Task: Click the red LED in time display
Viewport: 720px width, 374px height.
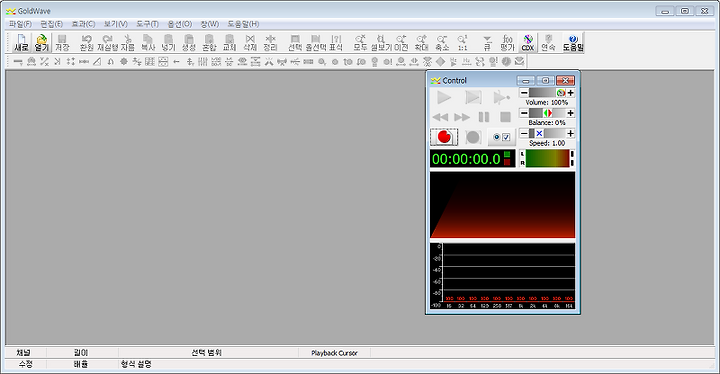Action: (x=507, y=162)
